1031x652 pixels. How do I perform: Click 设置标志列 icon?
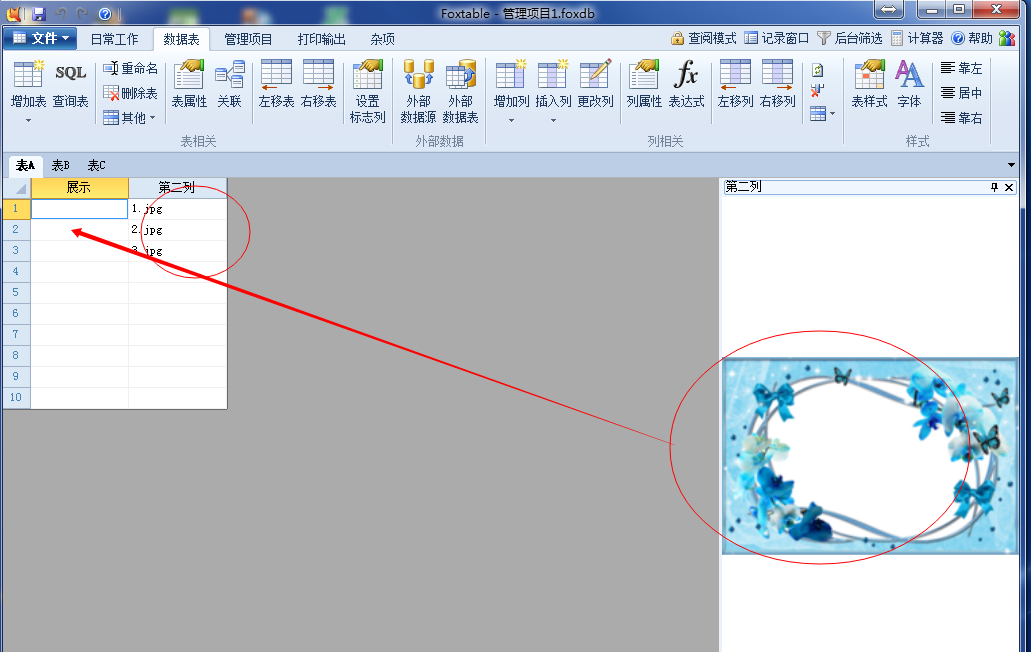click(x=367, y=90)
